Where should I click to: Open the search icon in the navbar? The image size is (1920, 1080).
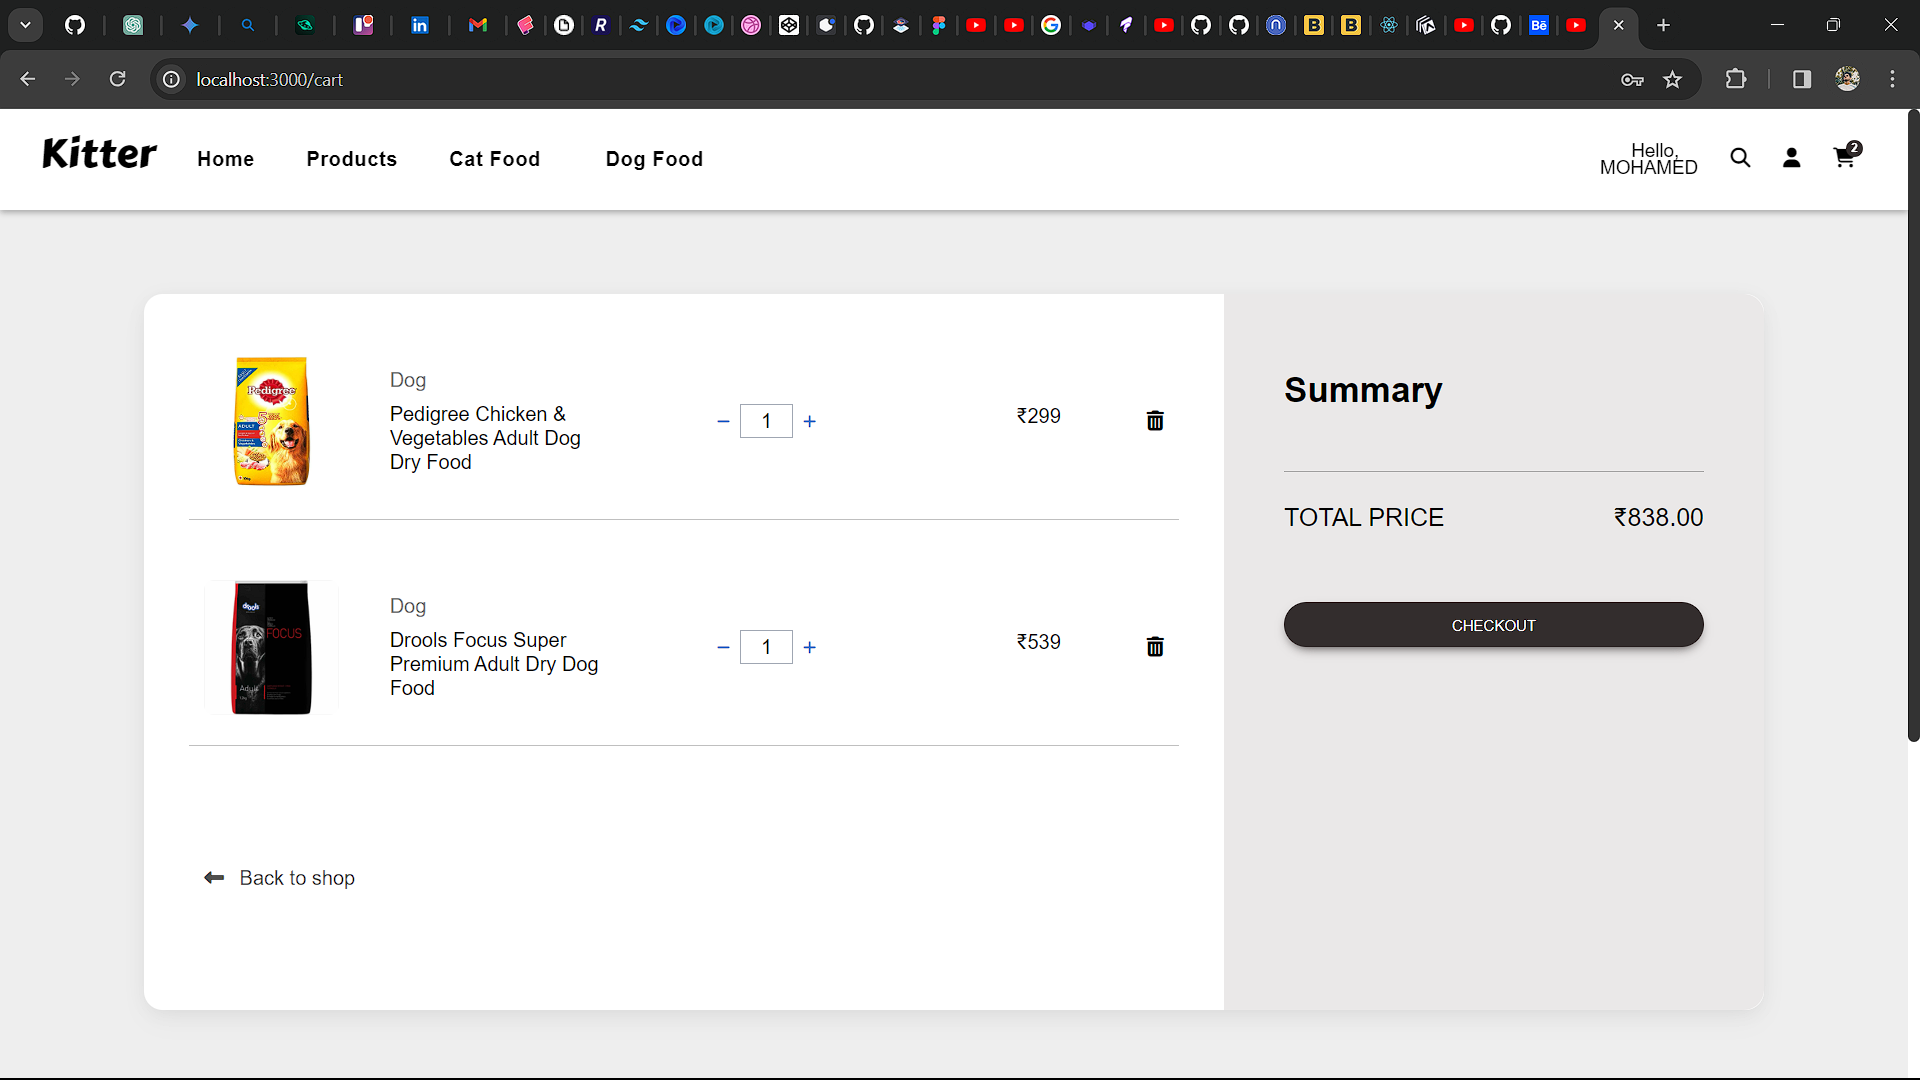[x=1741, y=158]
